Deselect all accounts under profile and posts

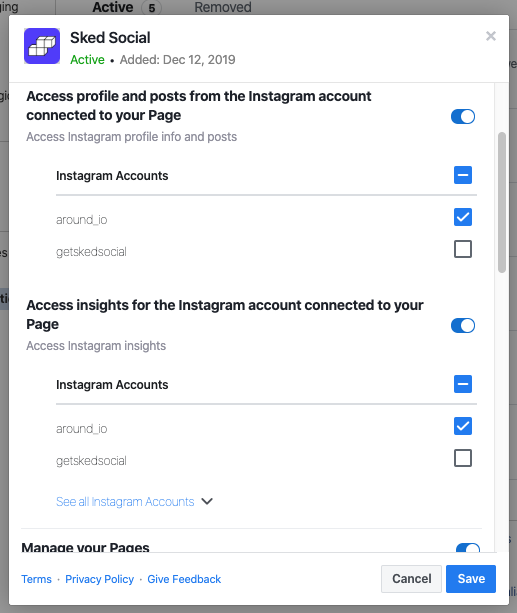(463, 175)
